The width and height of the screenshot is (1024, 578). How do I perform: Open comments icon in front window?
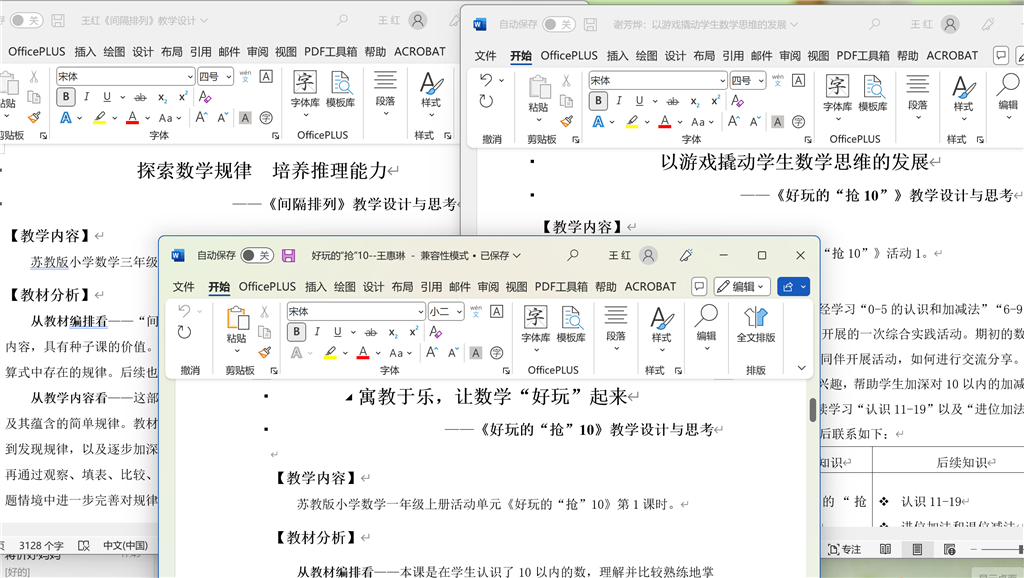tap(699, 287)
